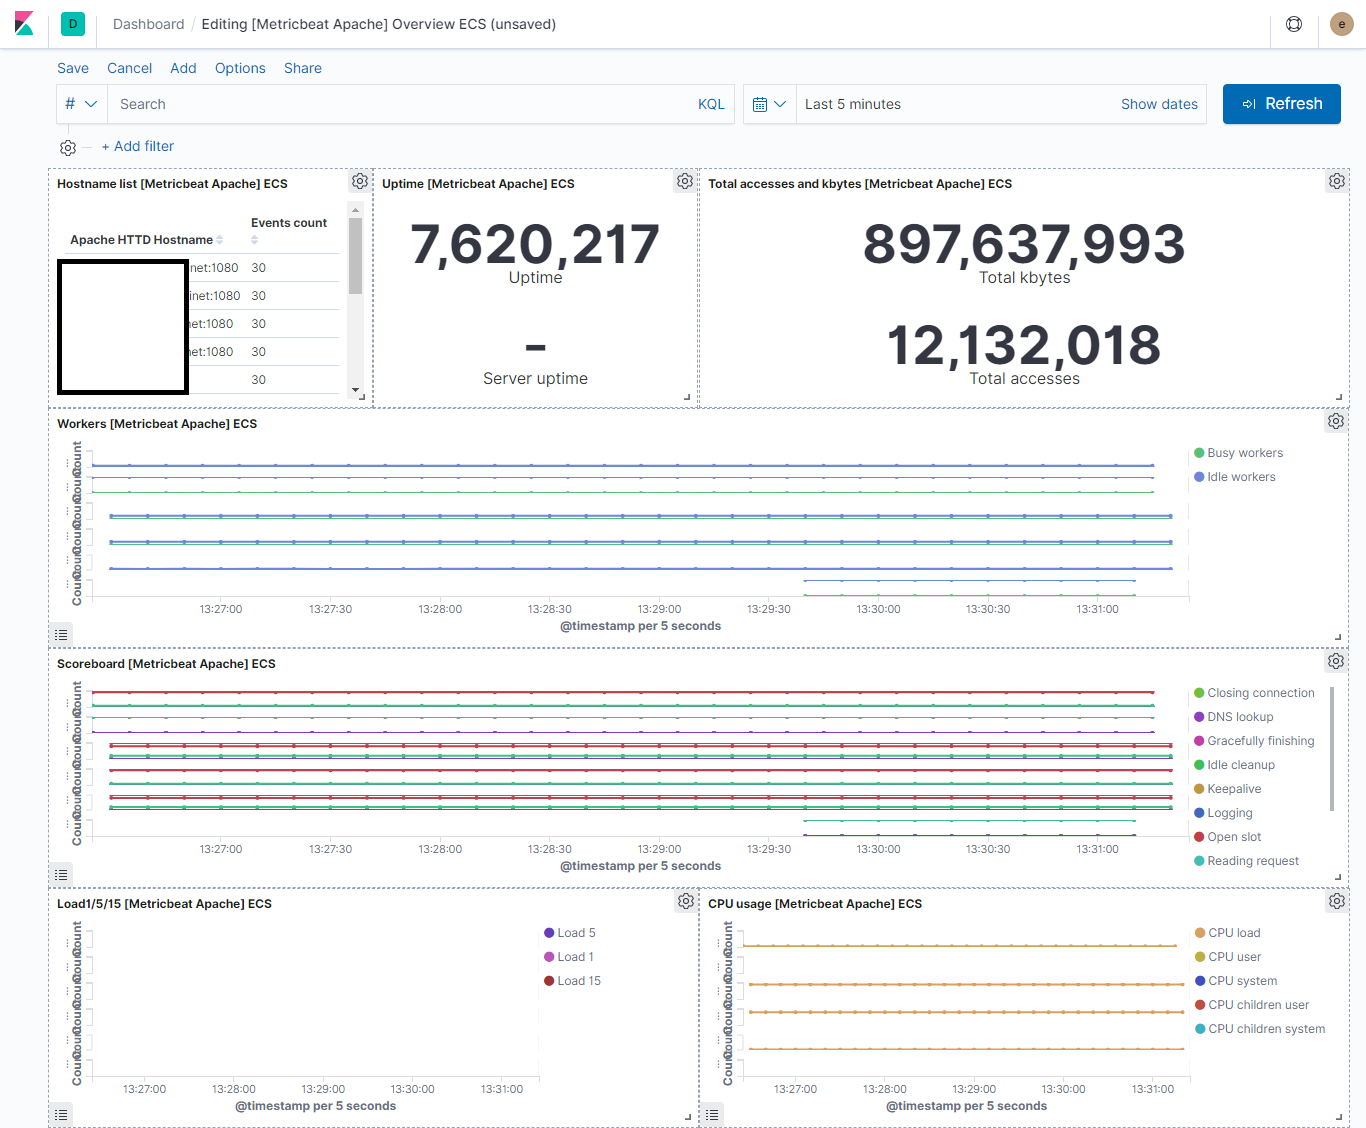This screenshot has width=1366, height=1128.
Task: Click Scoreboard legend scrollbar
Action: point(1332,749)
